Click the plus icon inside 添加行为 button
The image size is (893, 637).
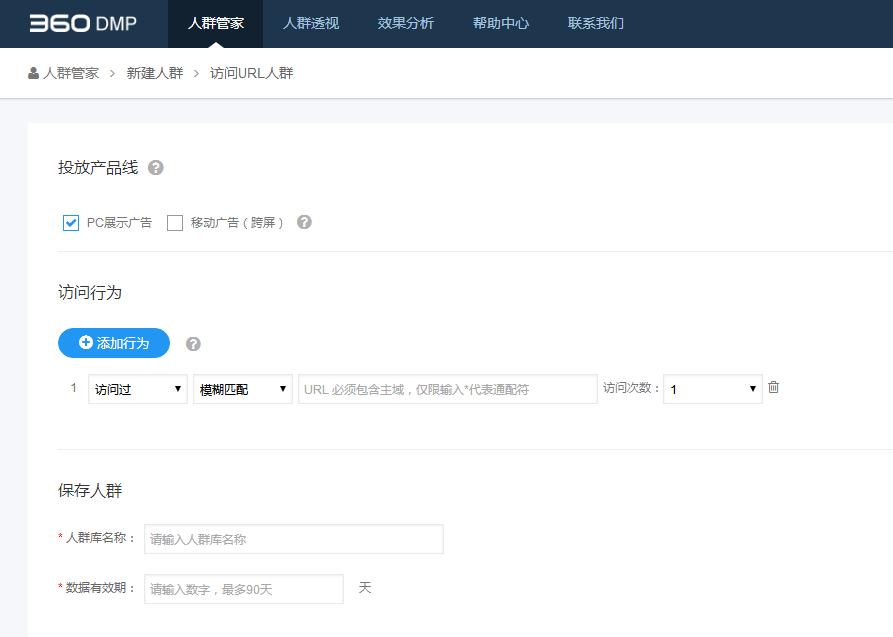point(85,342)
